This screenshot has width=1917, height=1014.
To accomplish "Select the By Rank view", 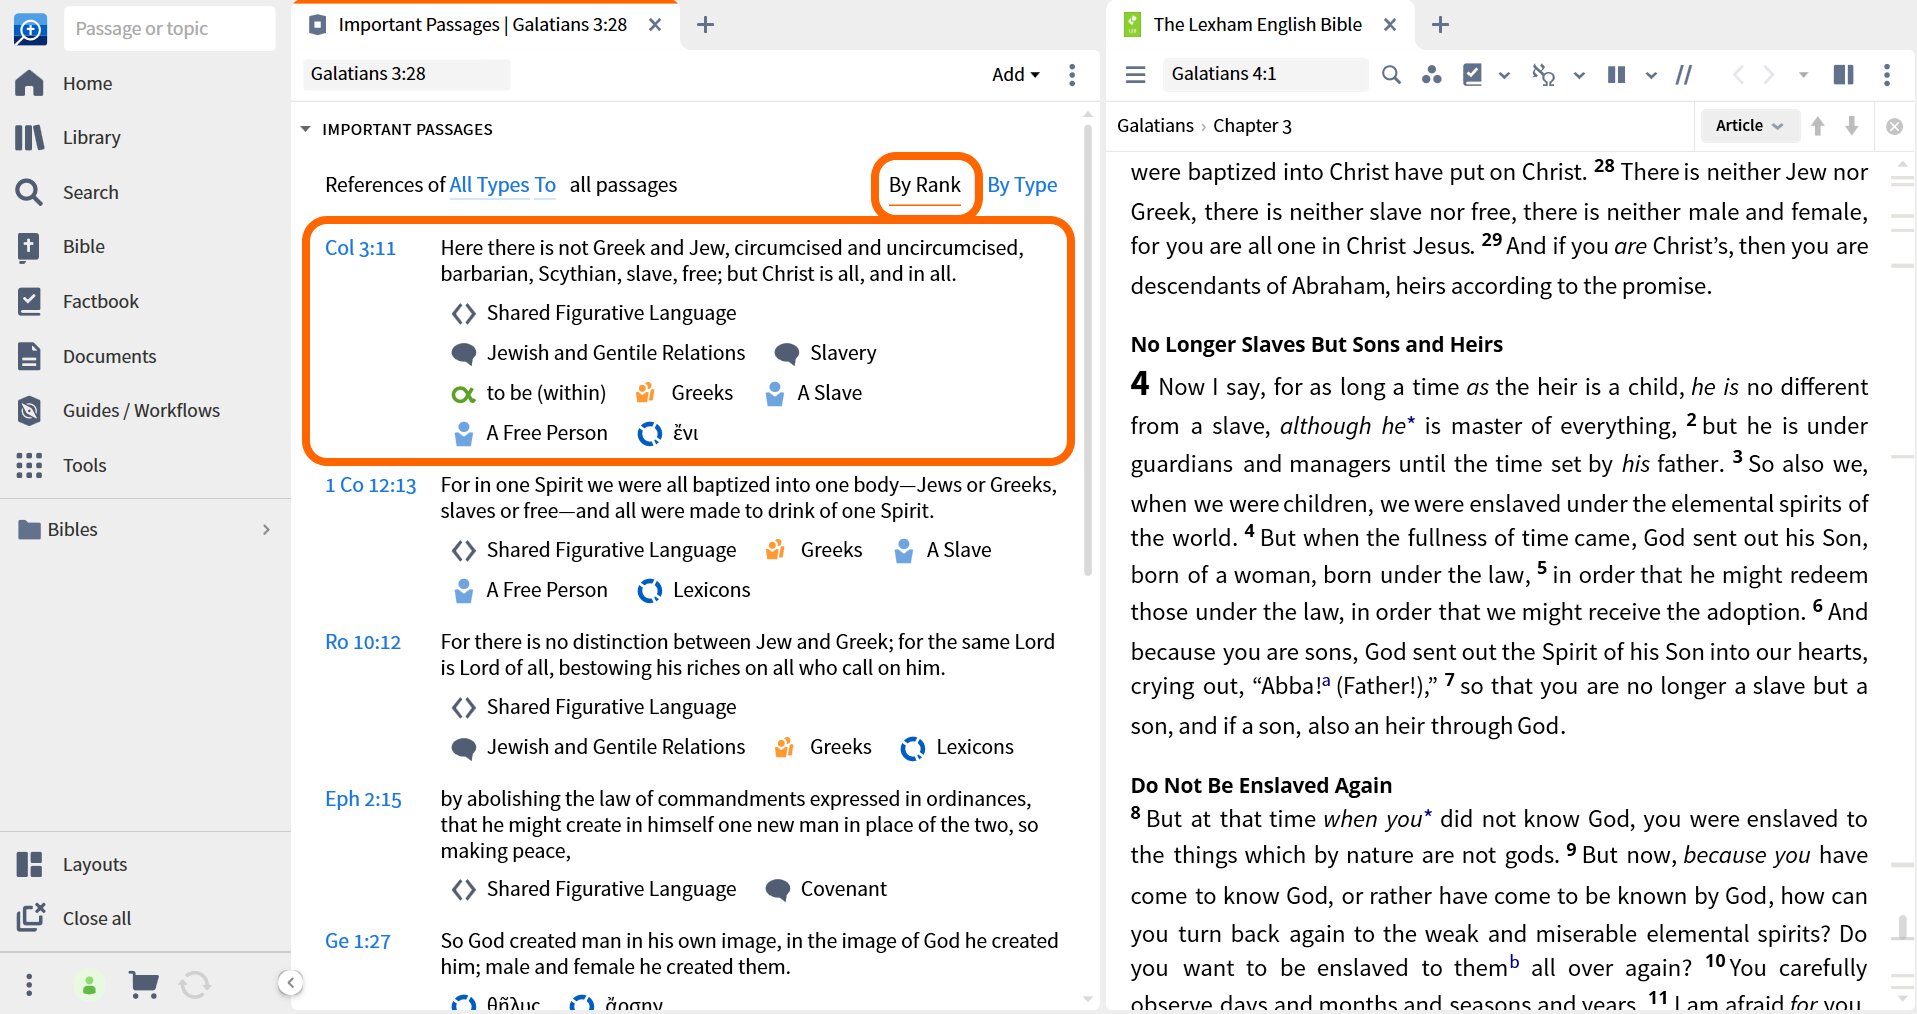I will tap(925, 185).
